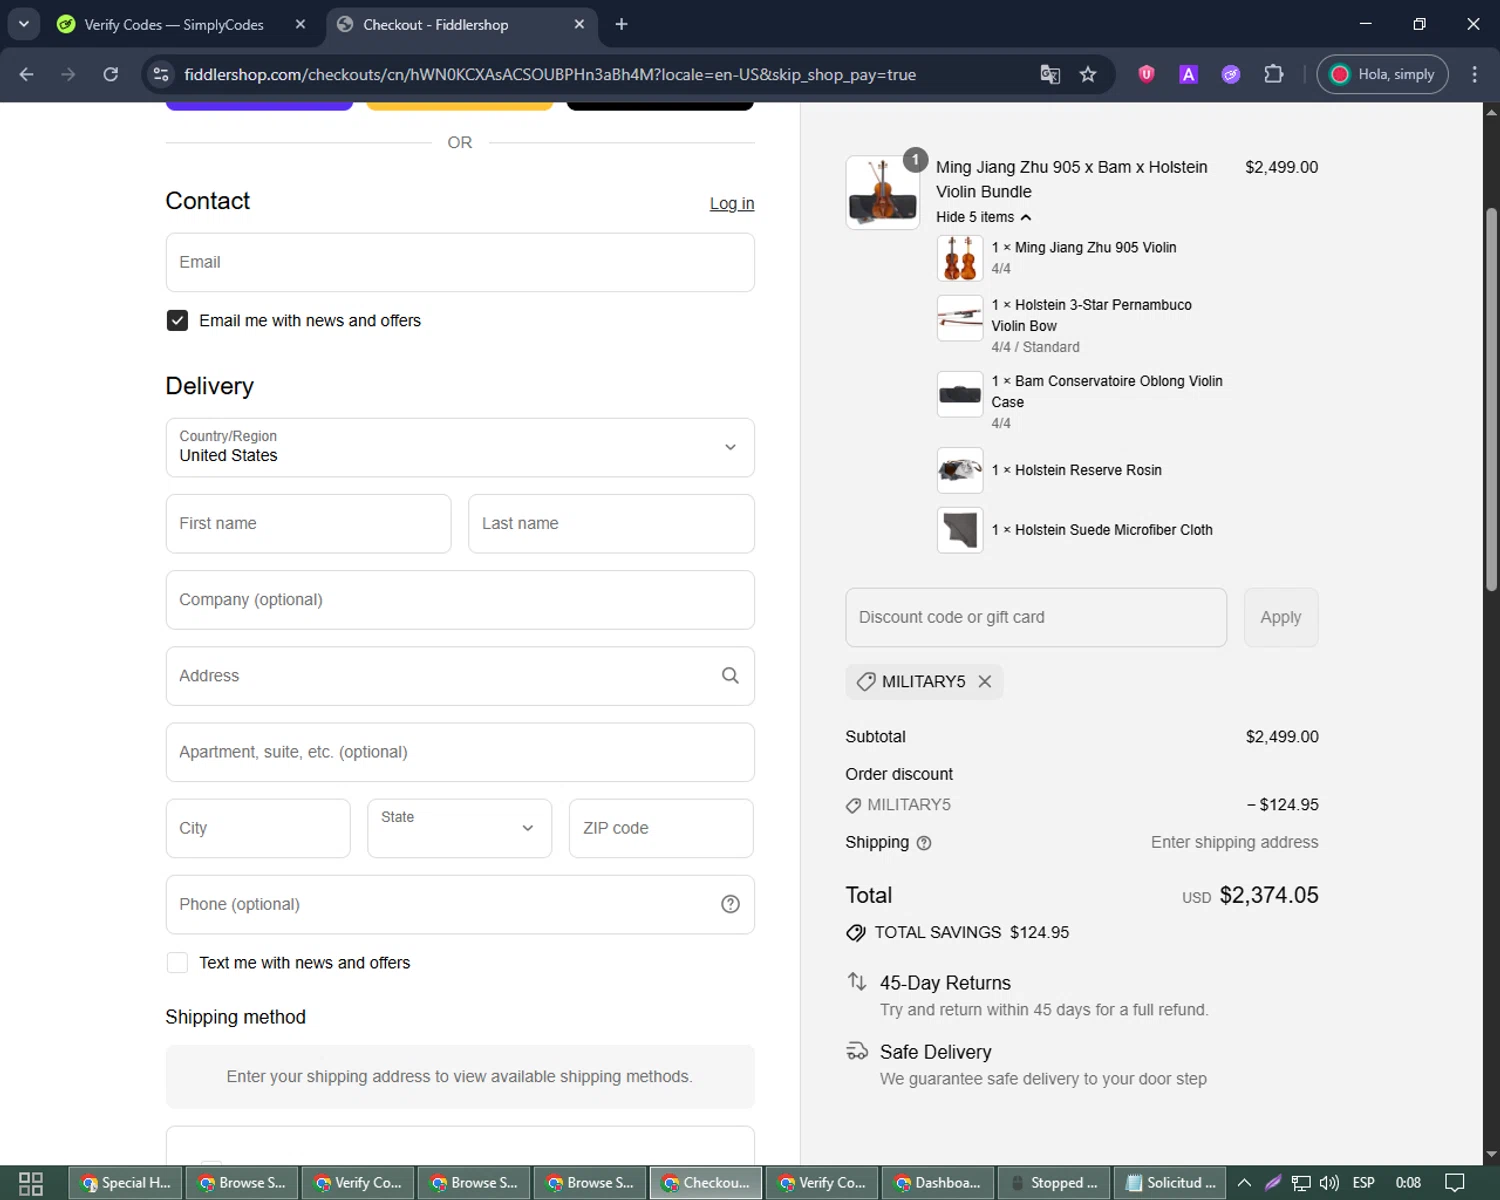1500x1200 pixels.
Task: Open a new browser tab
Action: (621, 24)
